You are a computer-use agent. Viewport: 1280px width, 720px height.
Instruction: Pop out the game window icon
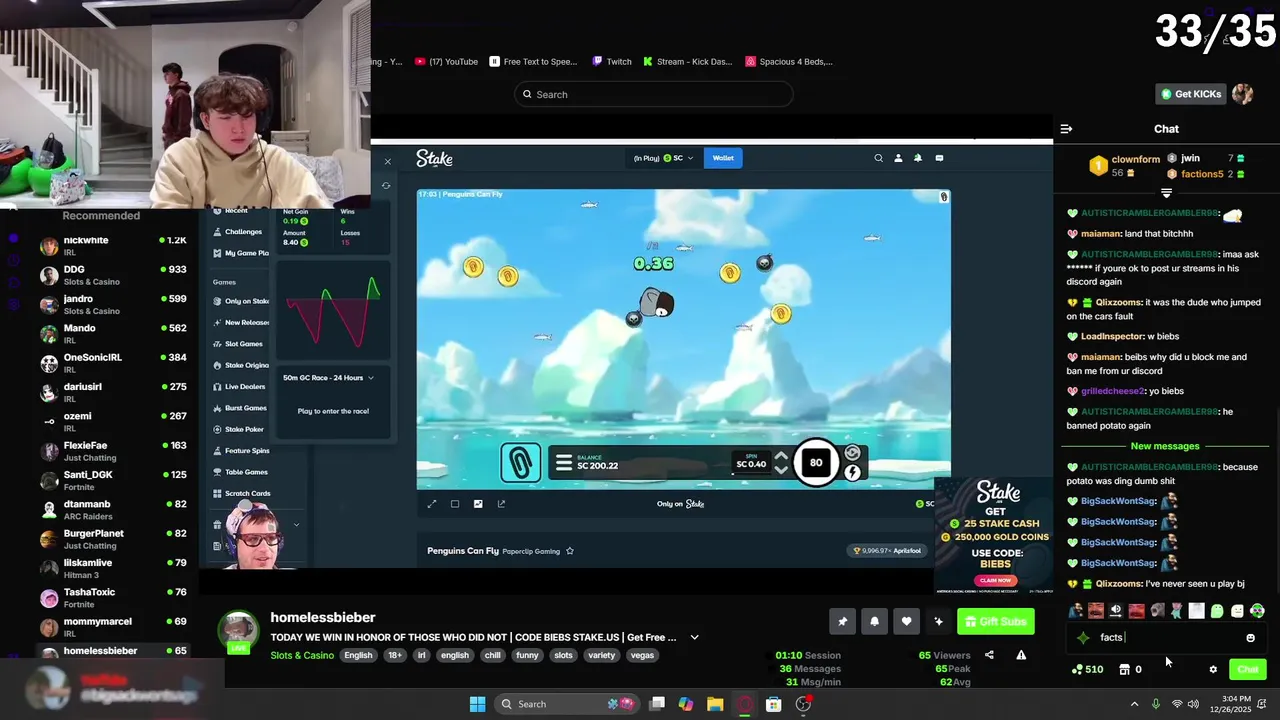click(x=501, y=504)
